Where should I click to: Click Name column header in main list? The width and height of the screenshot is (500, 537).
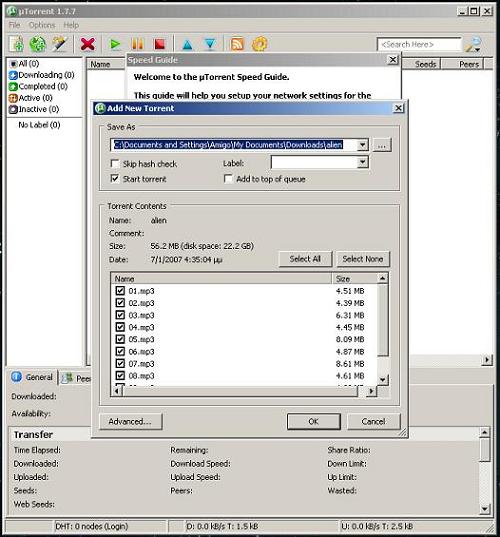tap(106, 64)
